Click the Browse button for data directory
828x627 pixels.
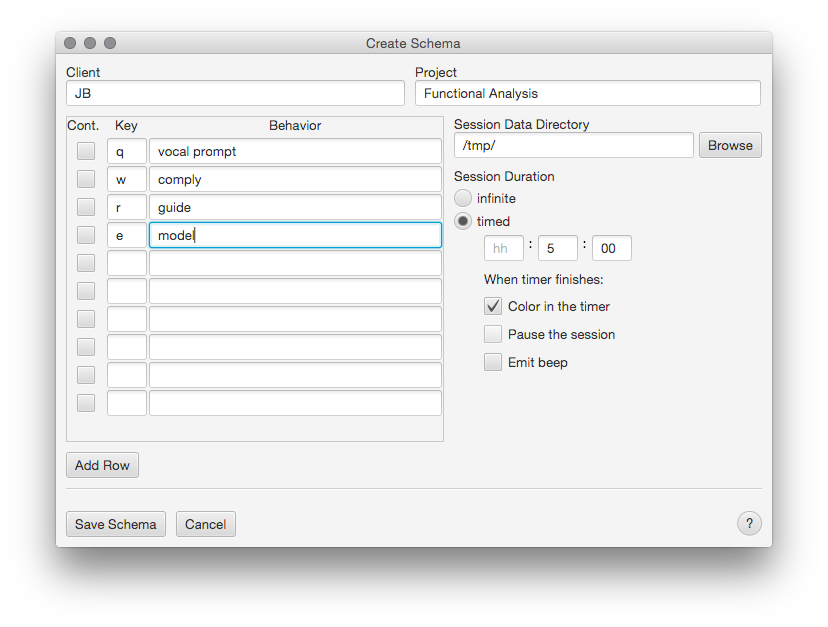[730, 145]
